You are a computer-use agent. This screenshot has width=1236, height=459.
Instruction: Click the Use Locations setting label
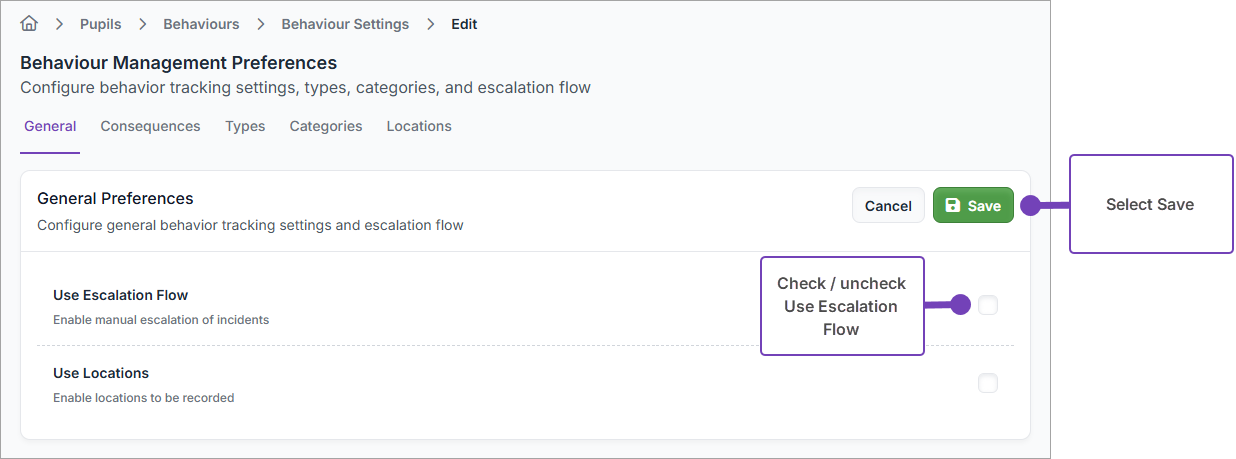(x=101, y=373)
